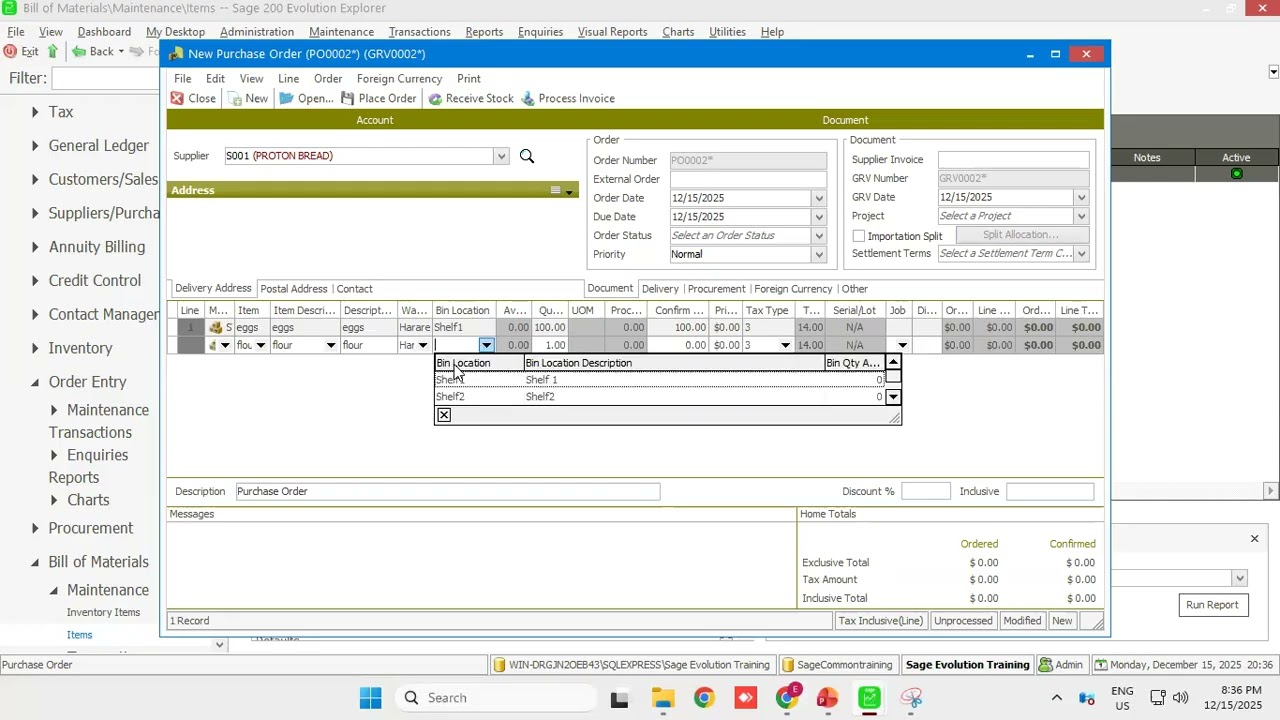The height and width of the screenshot is (720, 1280).
Task: Expand the General Ledger tree node
Action: 34,146
